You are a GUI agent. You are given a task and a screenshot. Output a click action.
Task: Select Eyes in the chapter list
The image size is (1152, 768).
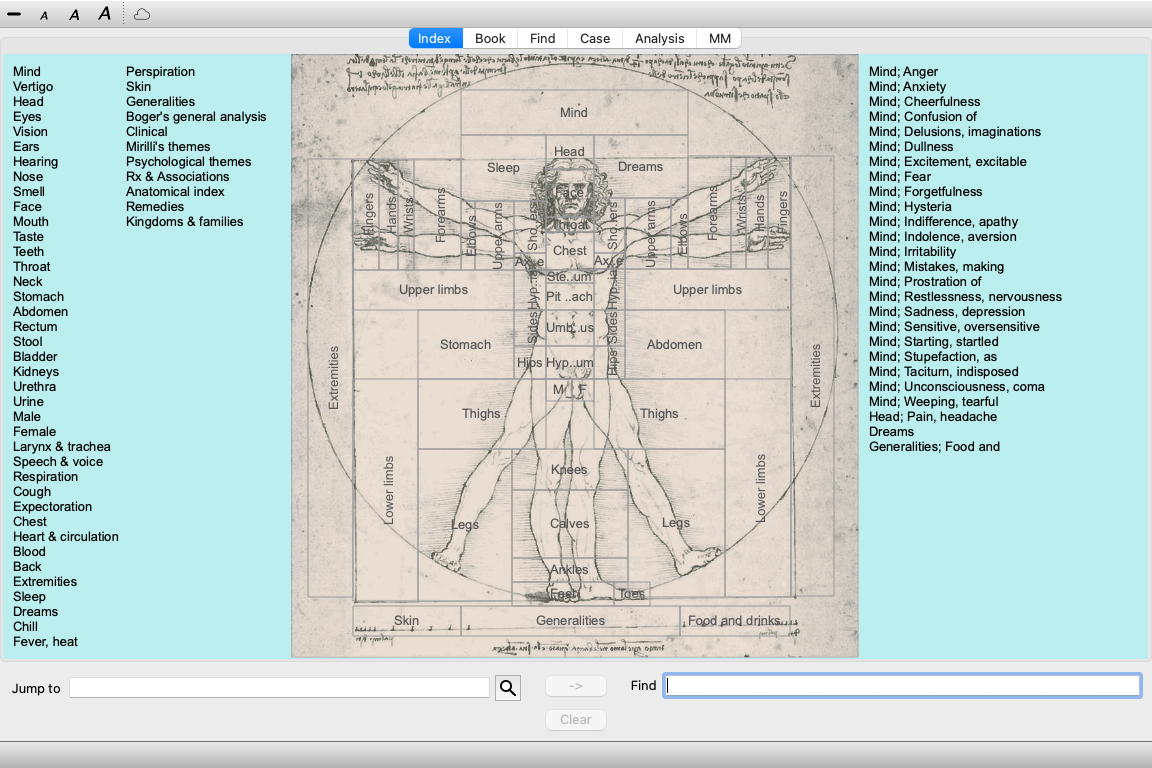point(27,117)
